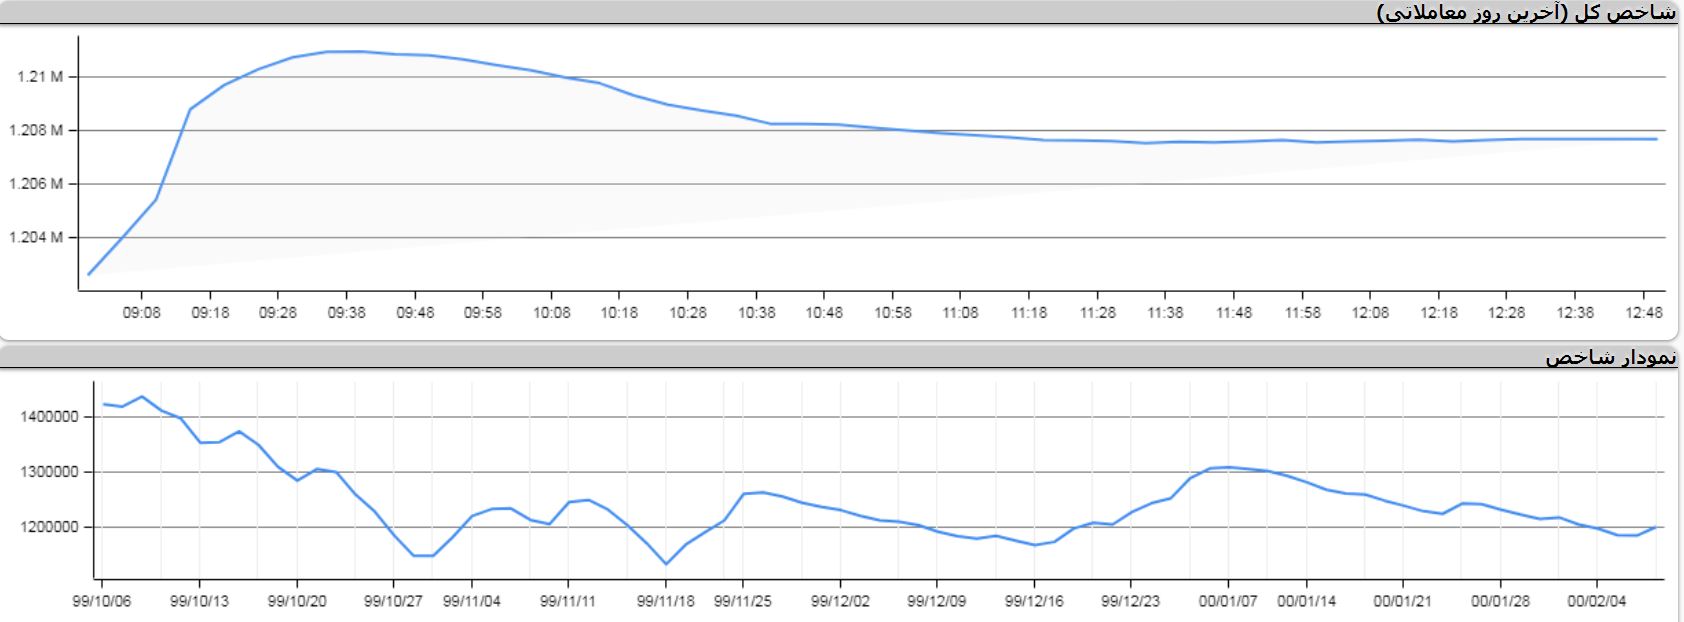Click the 1.21 M y-axis label
This screenshot has height=622, width=1684.
(40, 77)
